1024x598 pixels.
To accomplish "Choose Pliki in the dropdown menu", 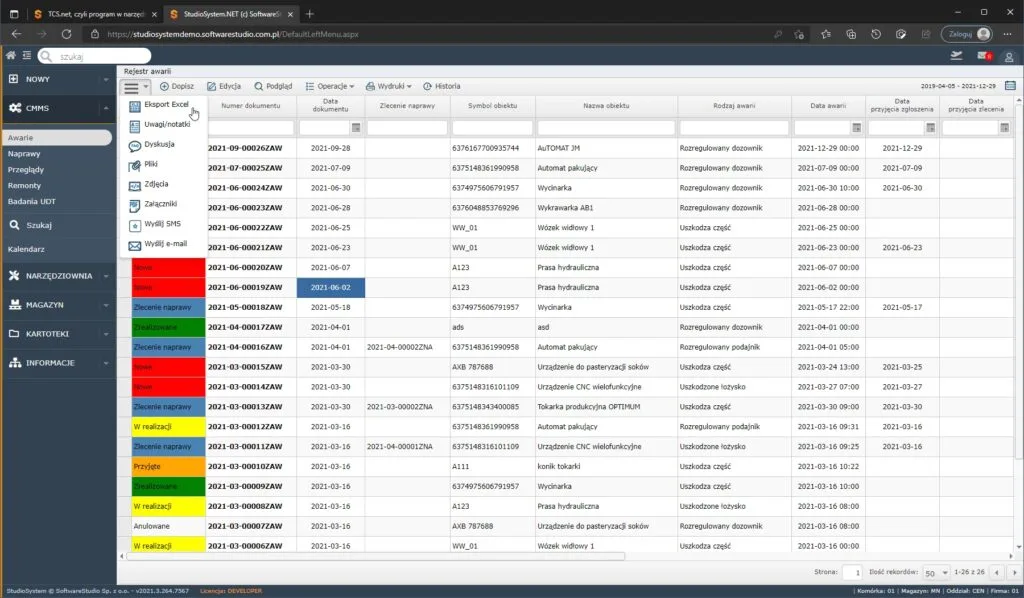I will tap(161, 165).
